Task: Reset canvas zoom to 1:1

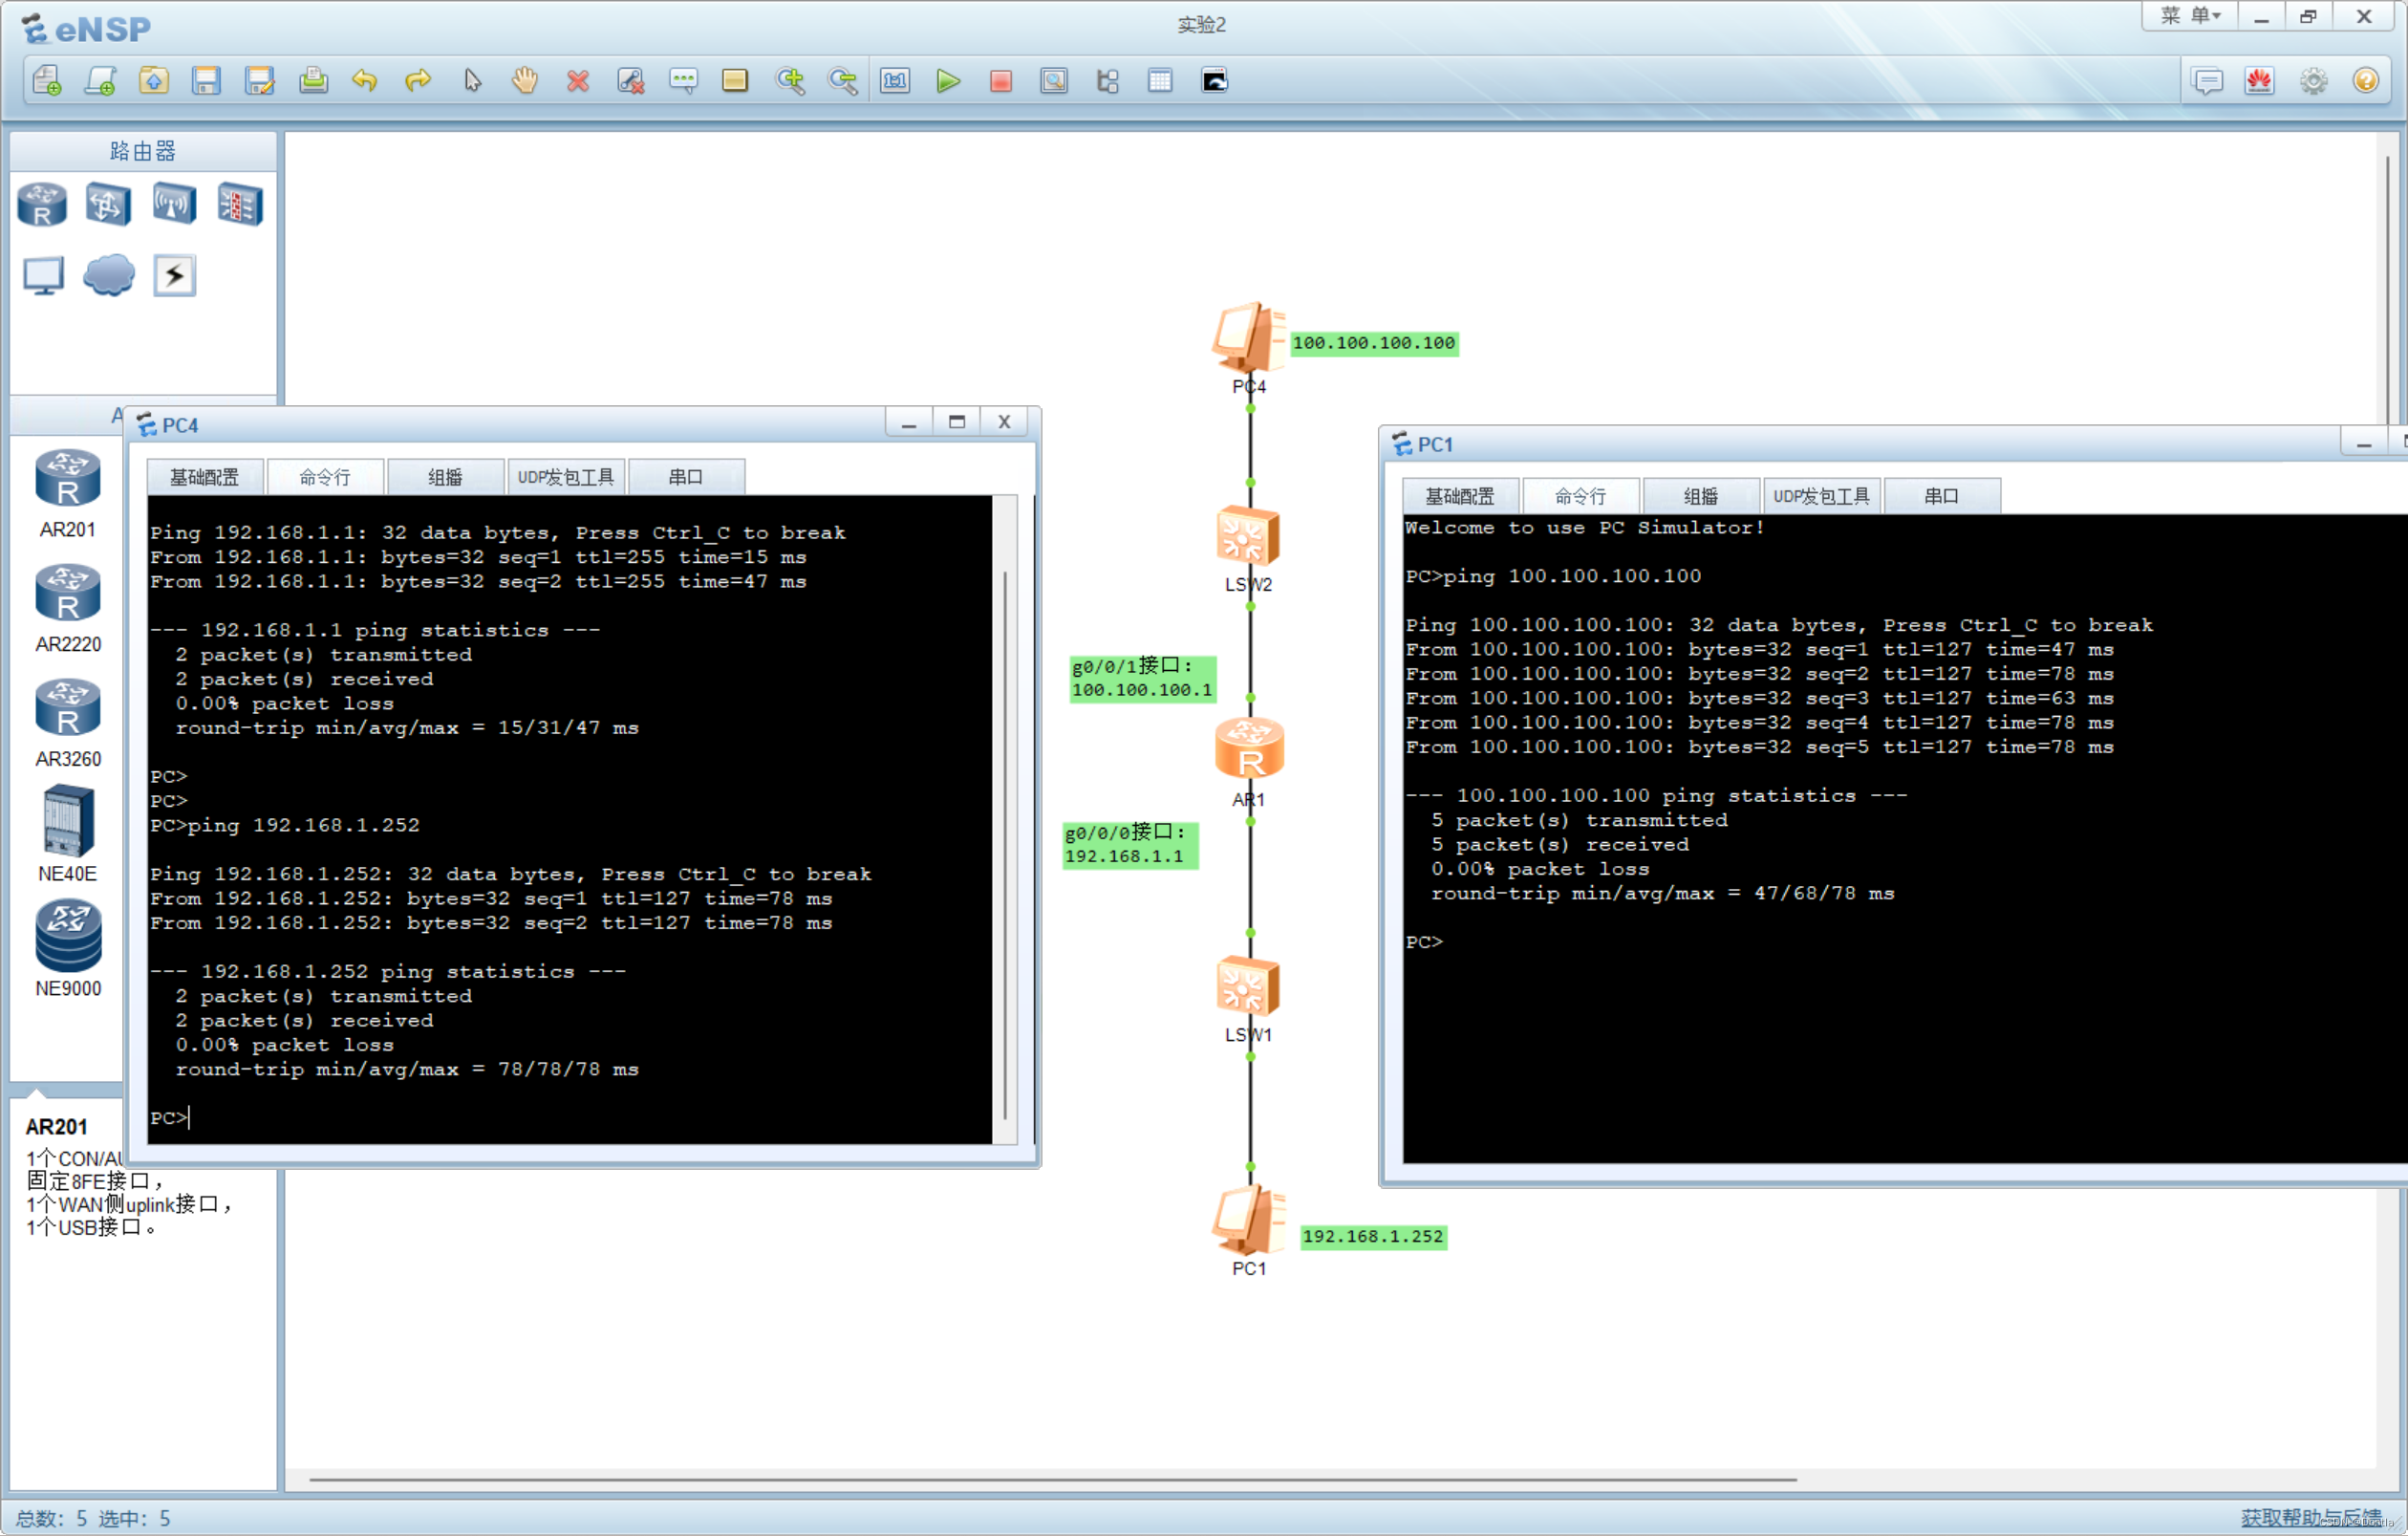Action: pos(895,81)
